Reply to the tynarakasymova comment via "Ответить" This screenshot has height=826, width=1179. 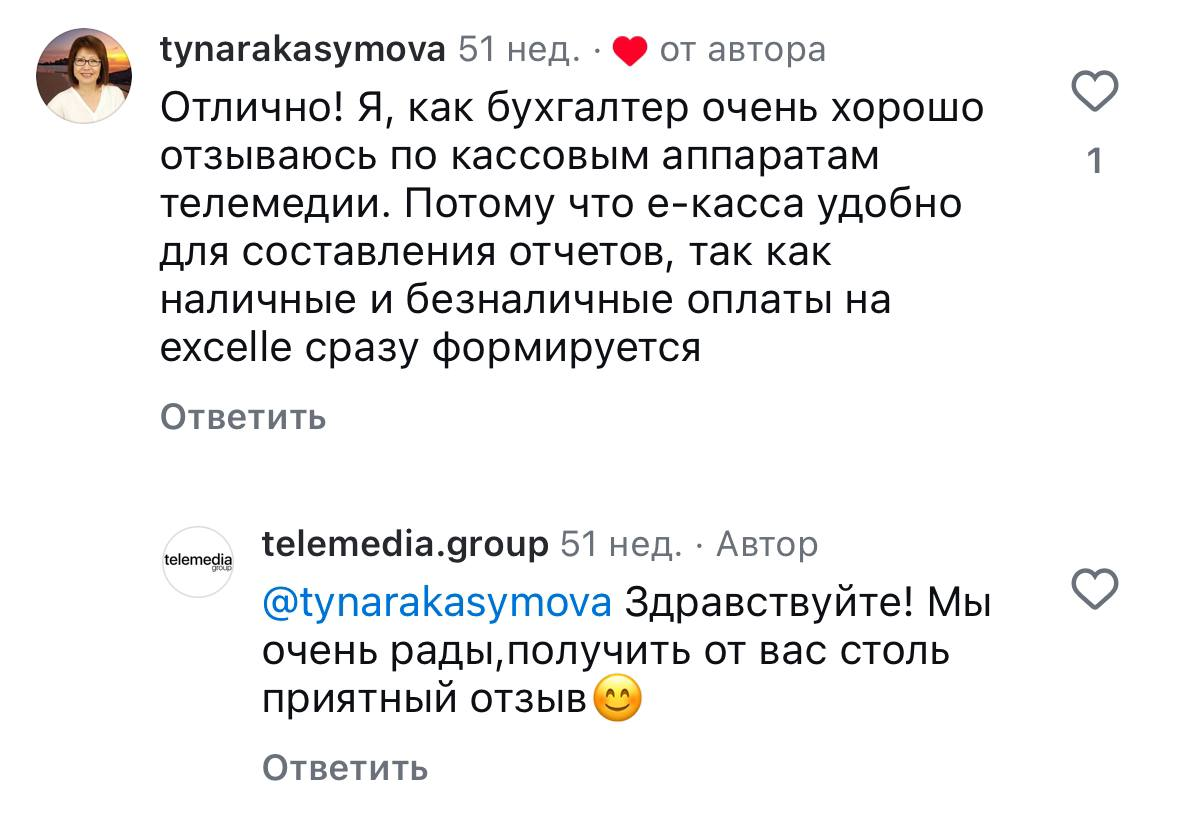(x=243, y=416)
